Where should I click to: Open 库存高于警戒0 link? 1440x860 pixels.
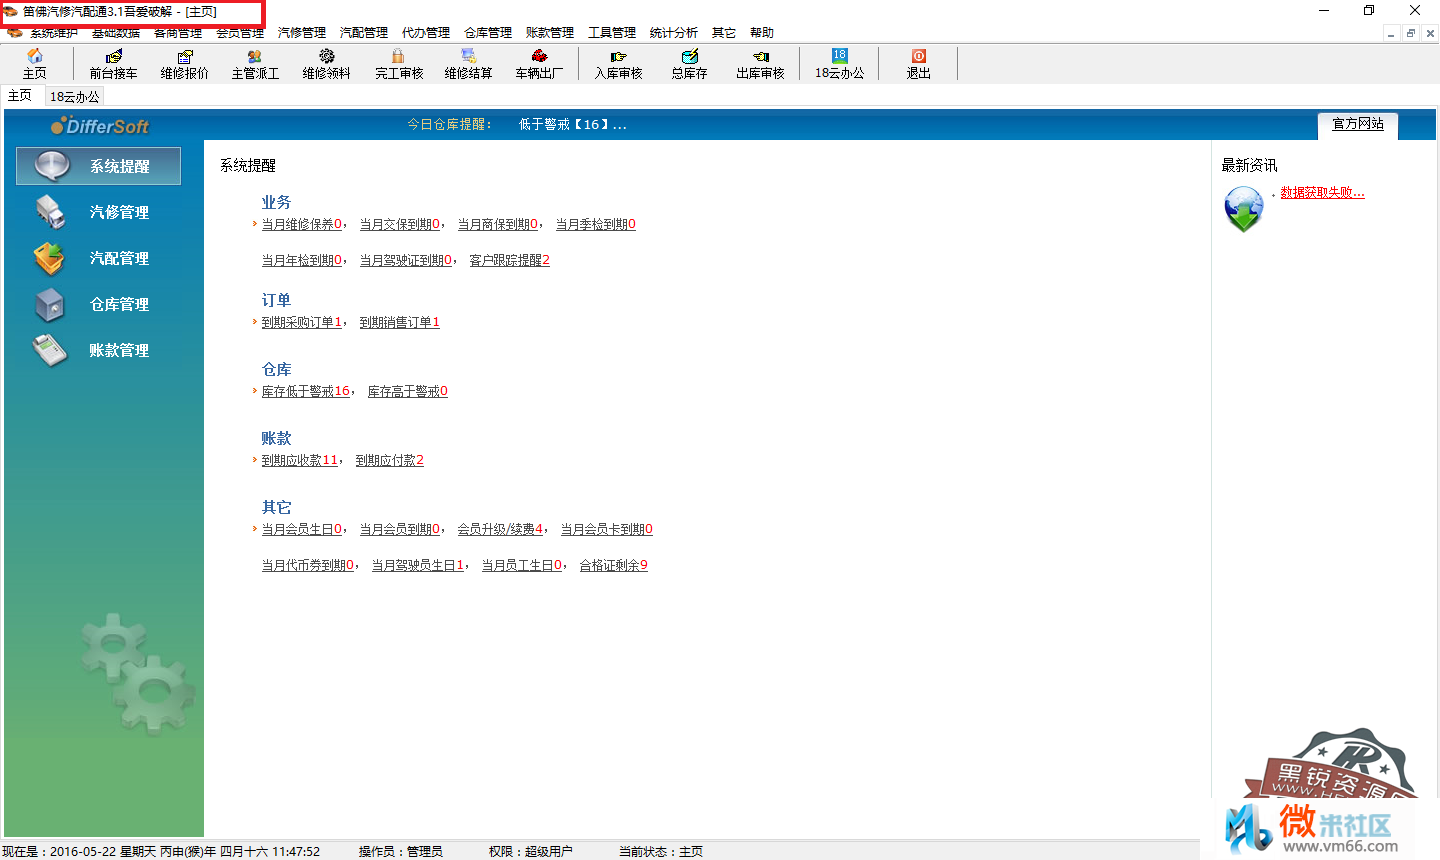[x=408, y=392]
